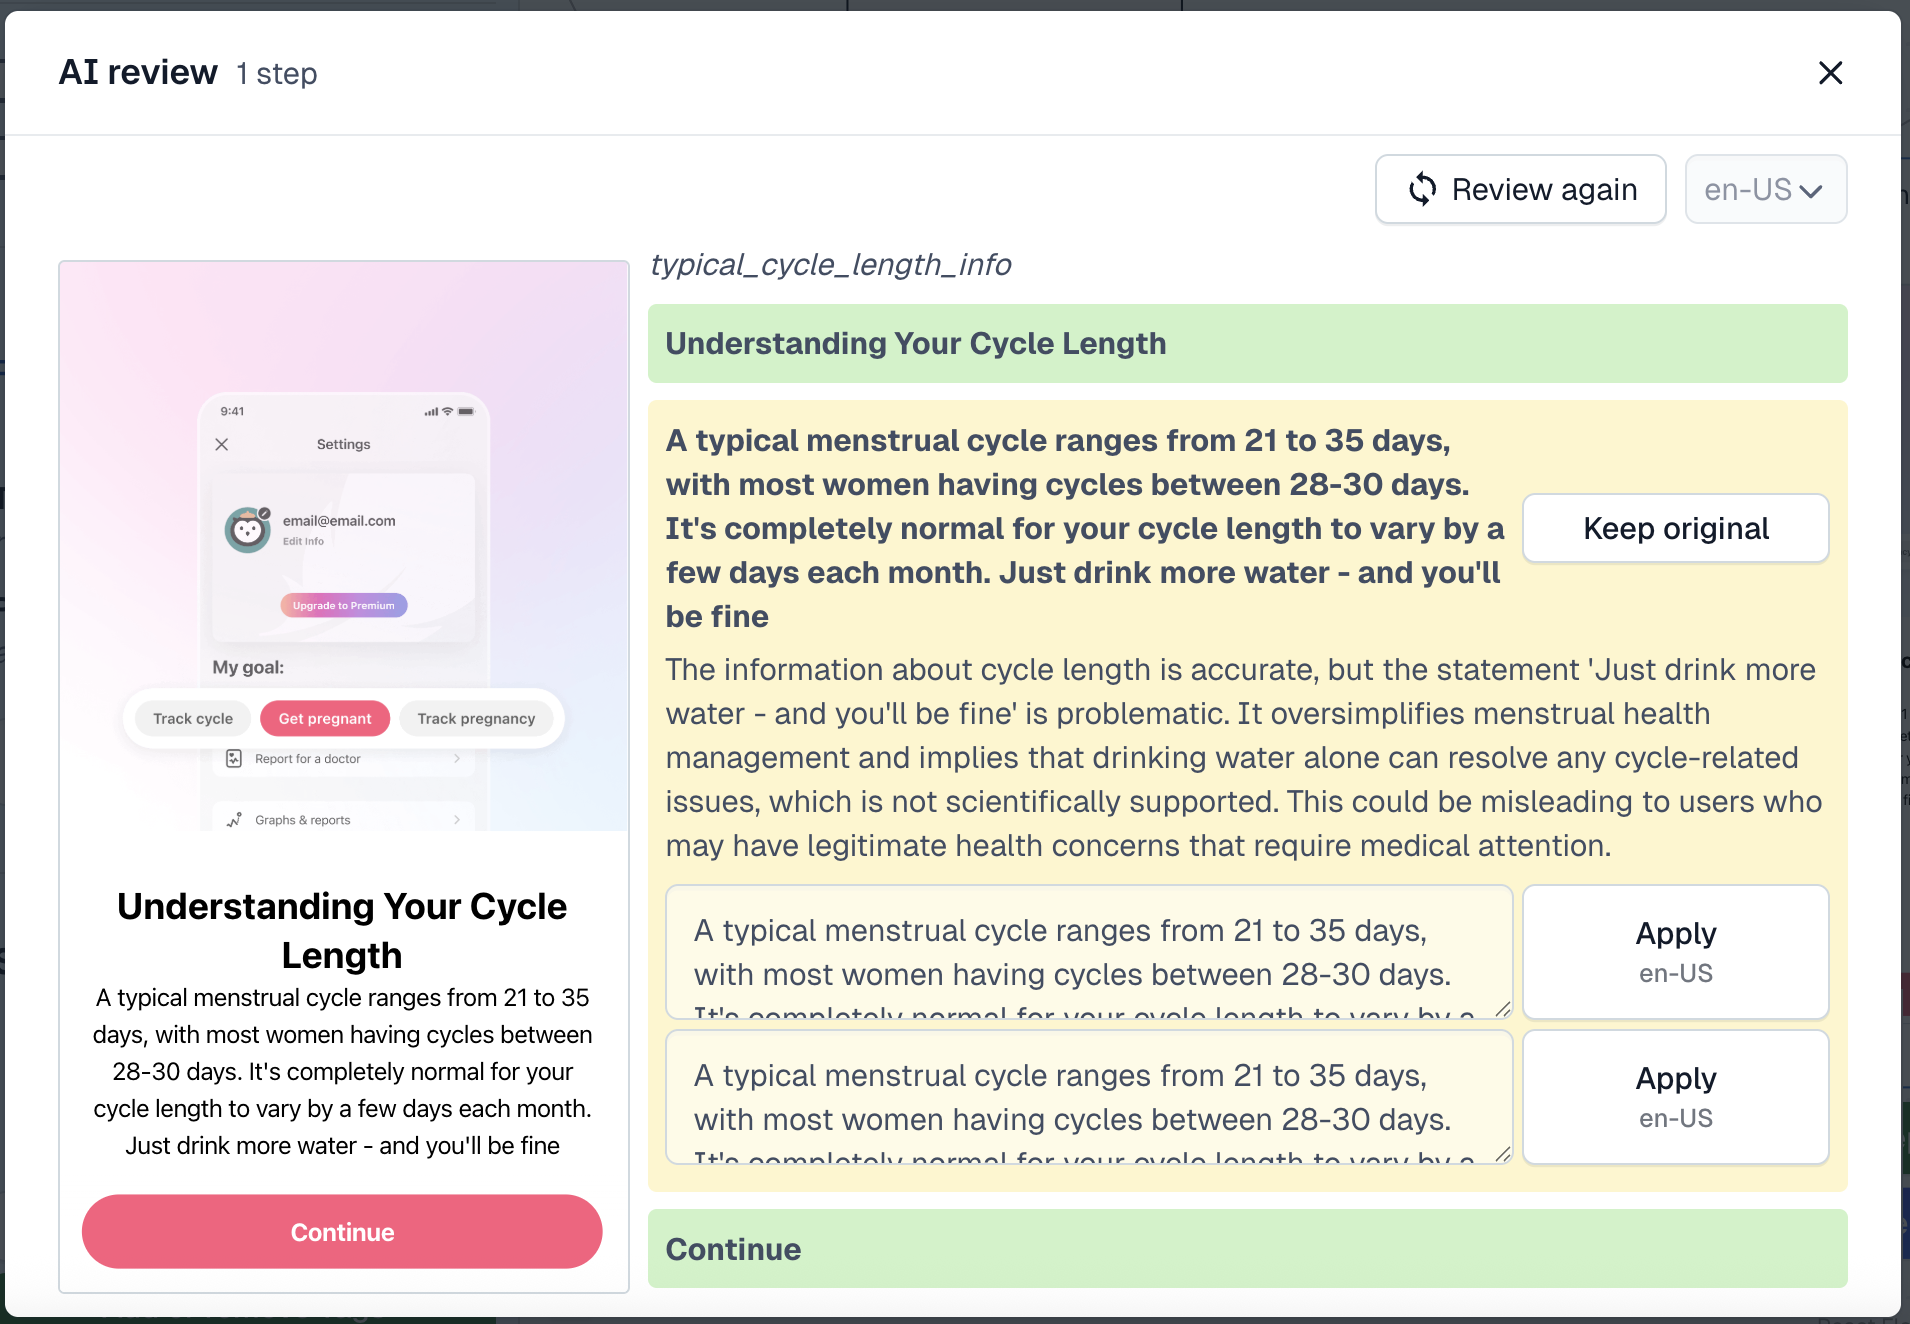Click the X icon in phone Settings preview
1910x1324 pixels.
(222, 444)
